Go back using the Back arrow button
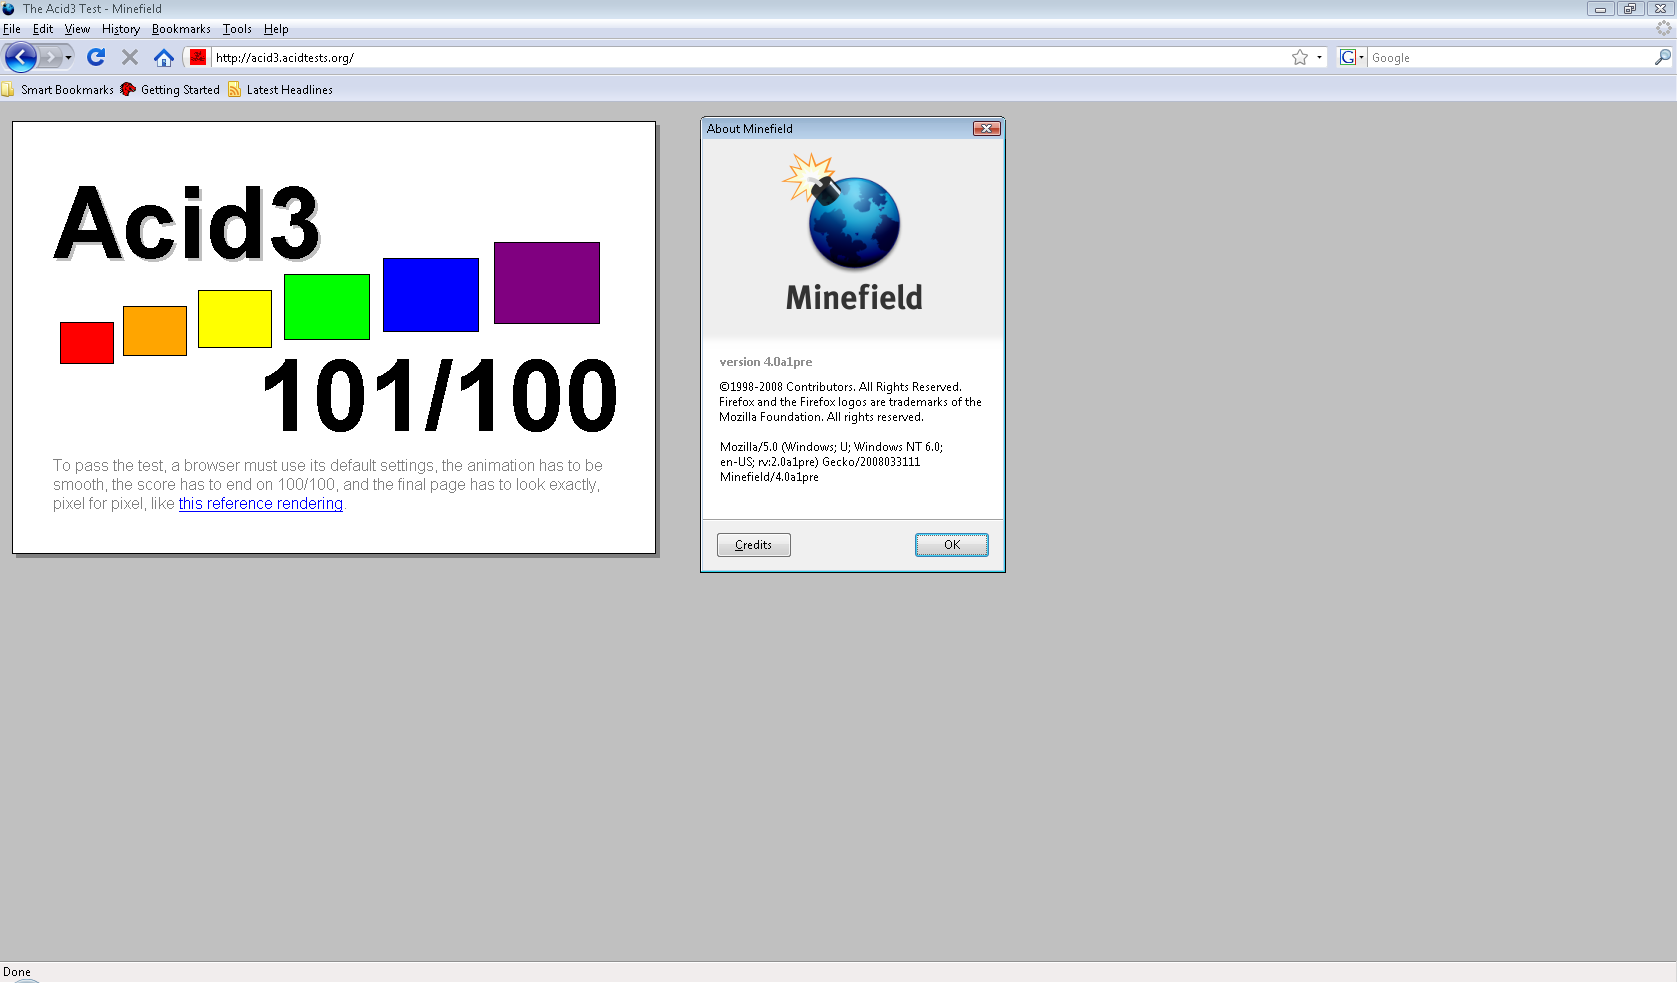This screenshot has width=1677, height=983. click(20, 57)
